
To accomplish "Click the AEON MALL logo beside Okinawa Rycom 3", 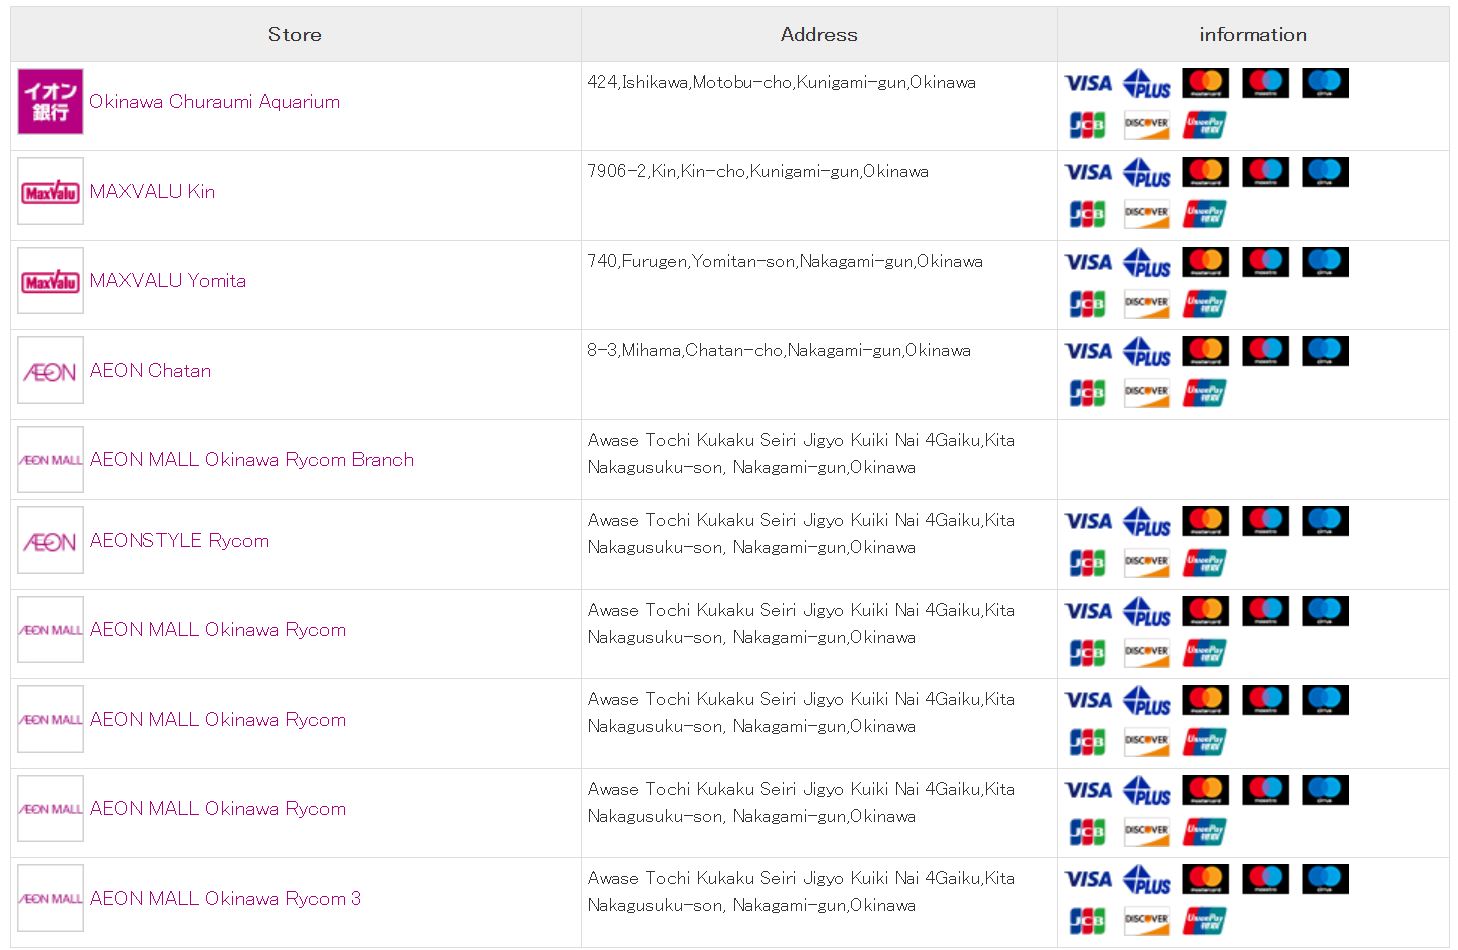I will (50, 898).
